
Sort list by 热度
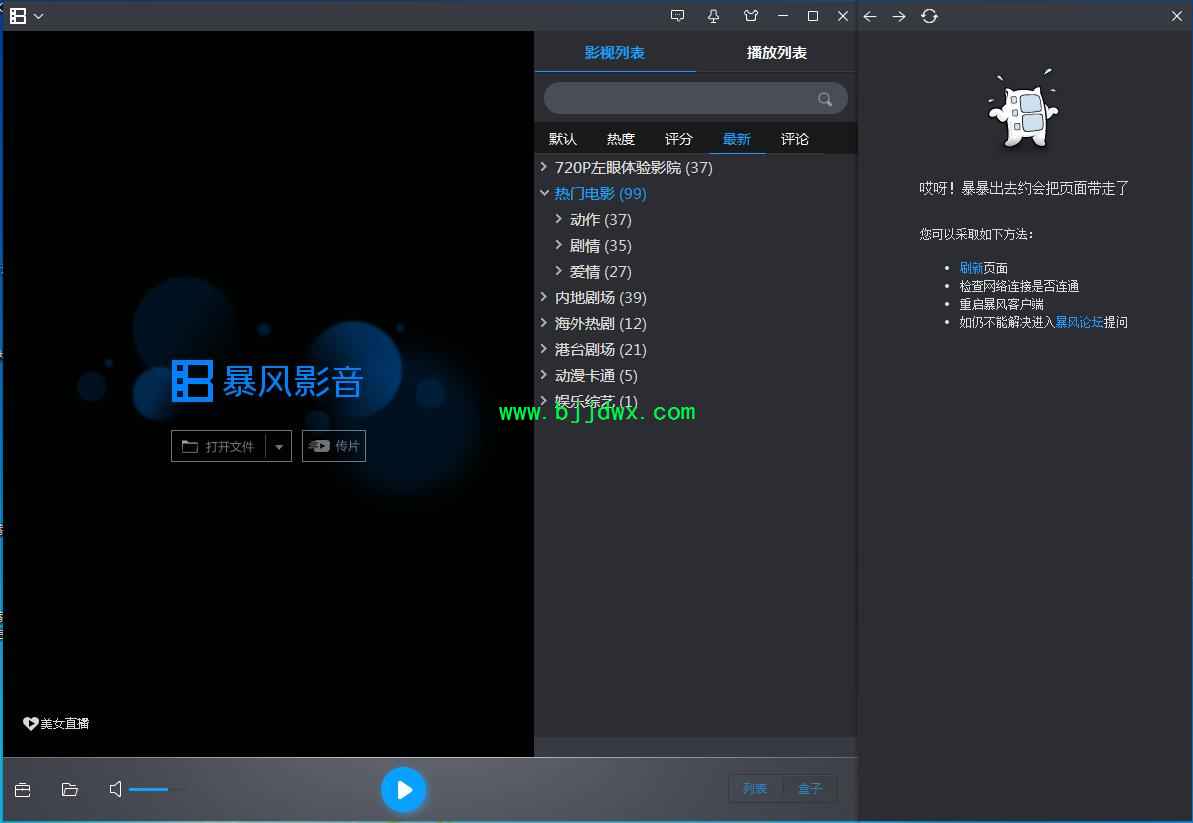pos(621,139)
